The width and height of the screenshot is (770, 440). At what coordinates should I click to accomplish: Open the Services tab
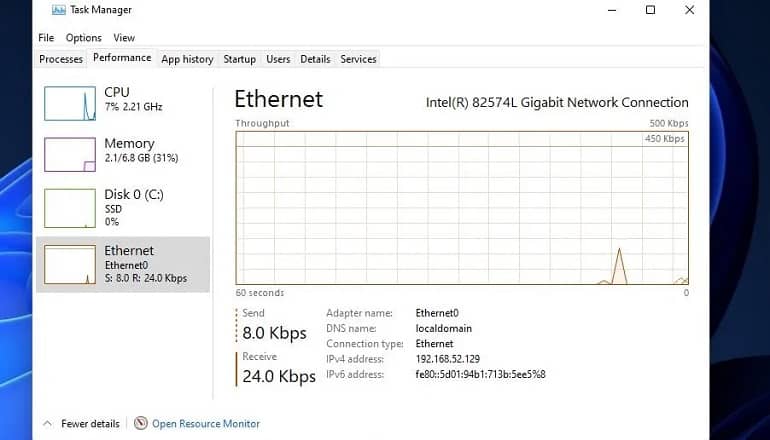pyautogui.click(x=358, y=59)
